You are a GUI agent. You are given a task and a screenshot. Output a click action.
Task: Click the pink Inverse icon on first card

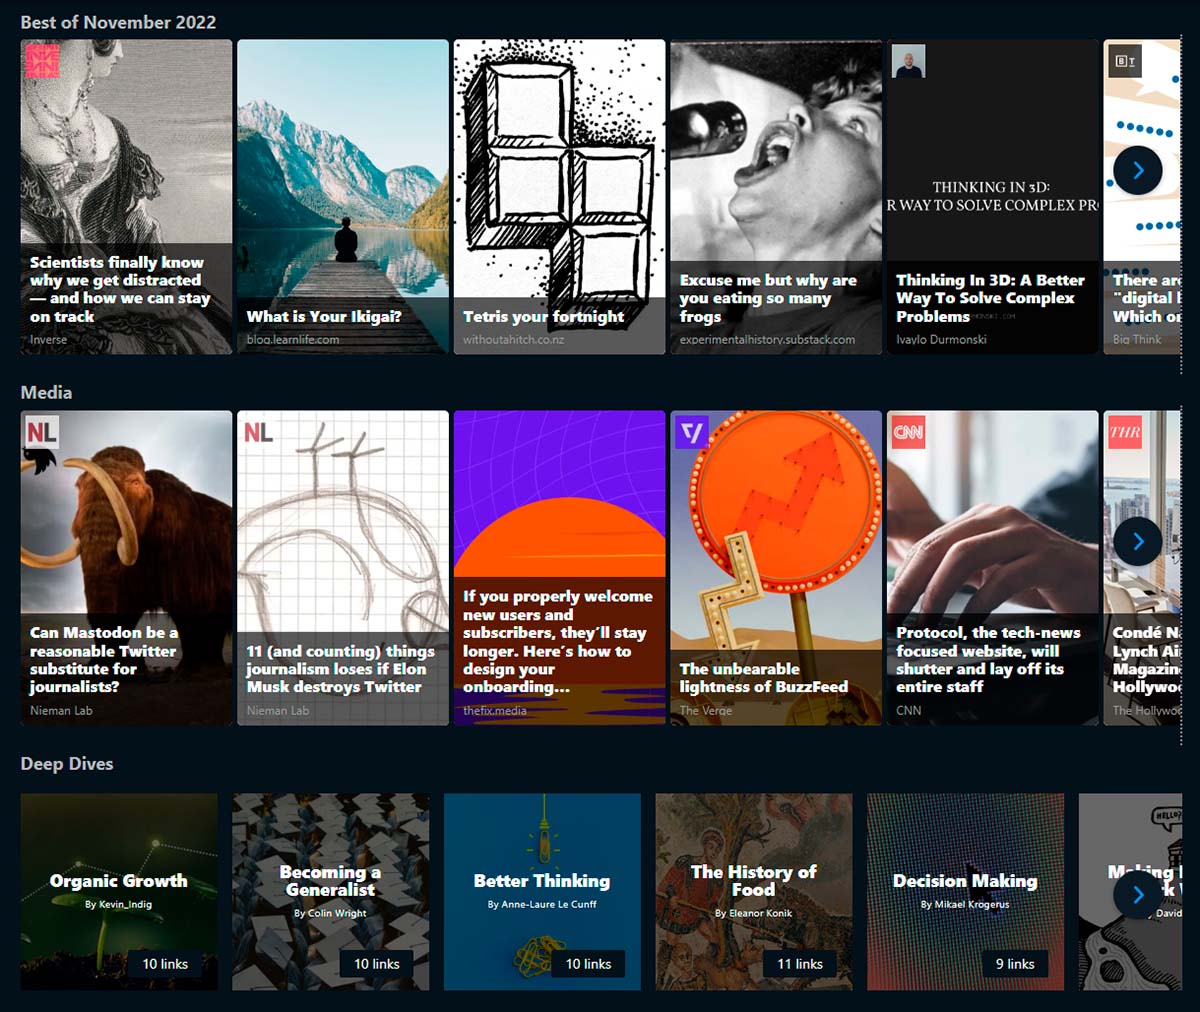click(42, 61)
